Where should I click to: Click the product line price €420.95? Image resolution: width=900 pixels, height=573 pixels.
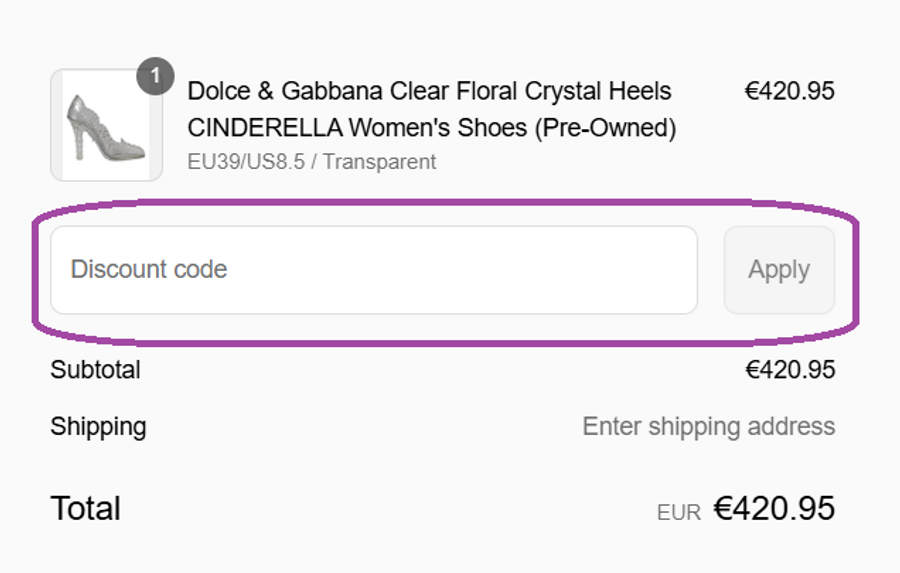coord(789,92)
